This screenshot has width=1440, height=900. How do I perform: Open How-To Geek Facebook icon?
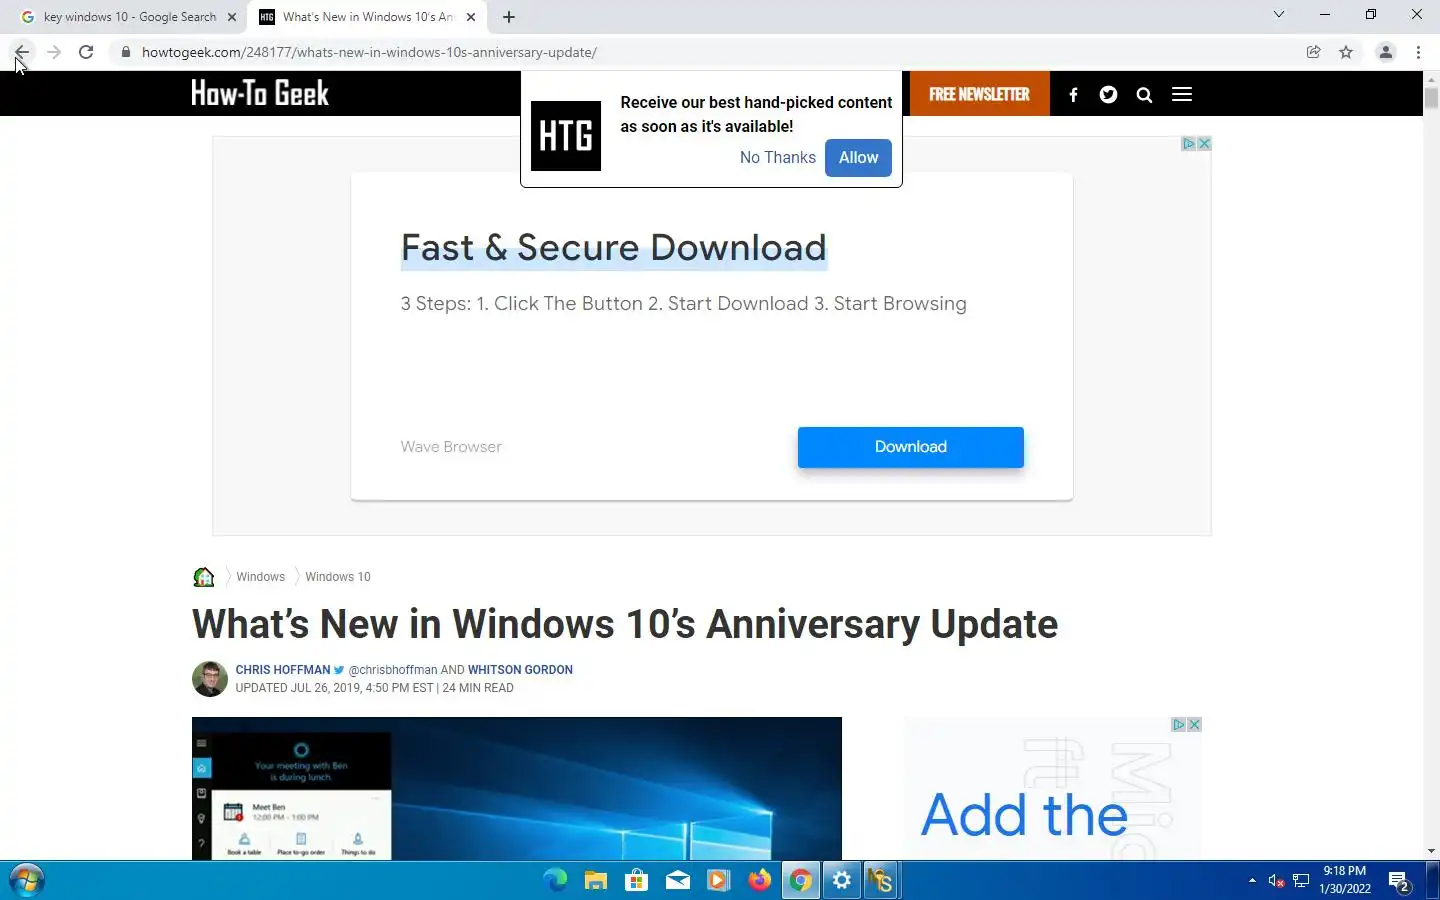click(1073, 95)
